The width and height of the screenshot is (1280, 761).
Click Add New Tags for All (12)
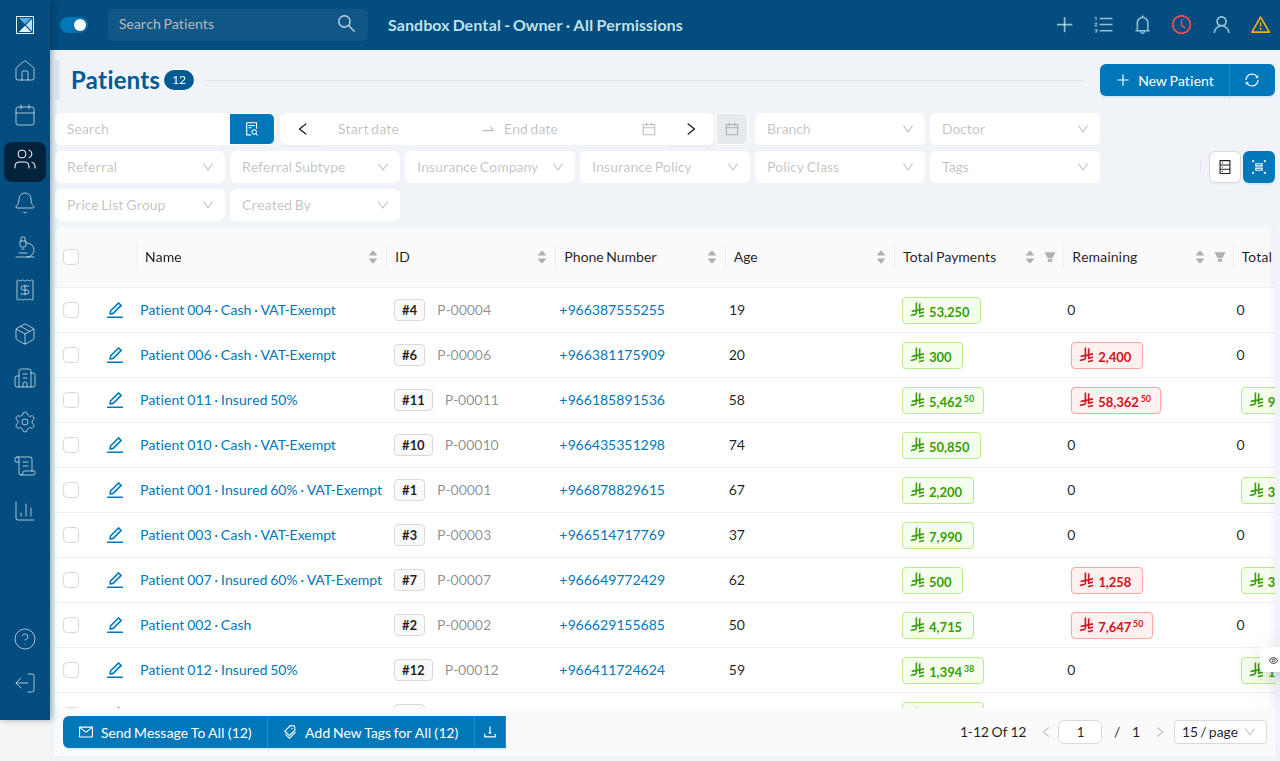371,733
